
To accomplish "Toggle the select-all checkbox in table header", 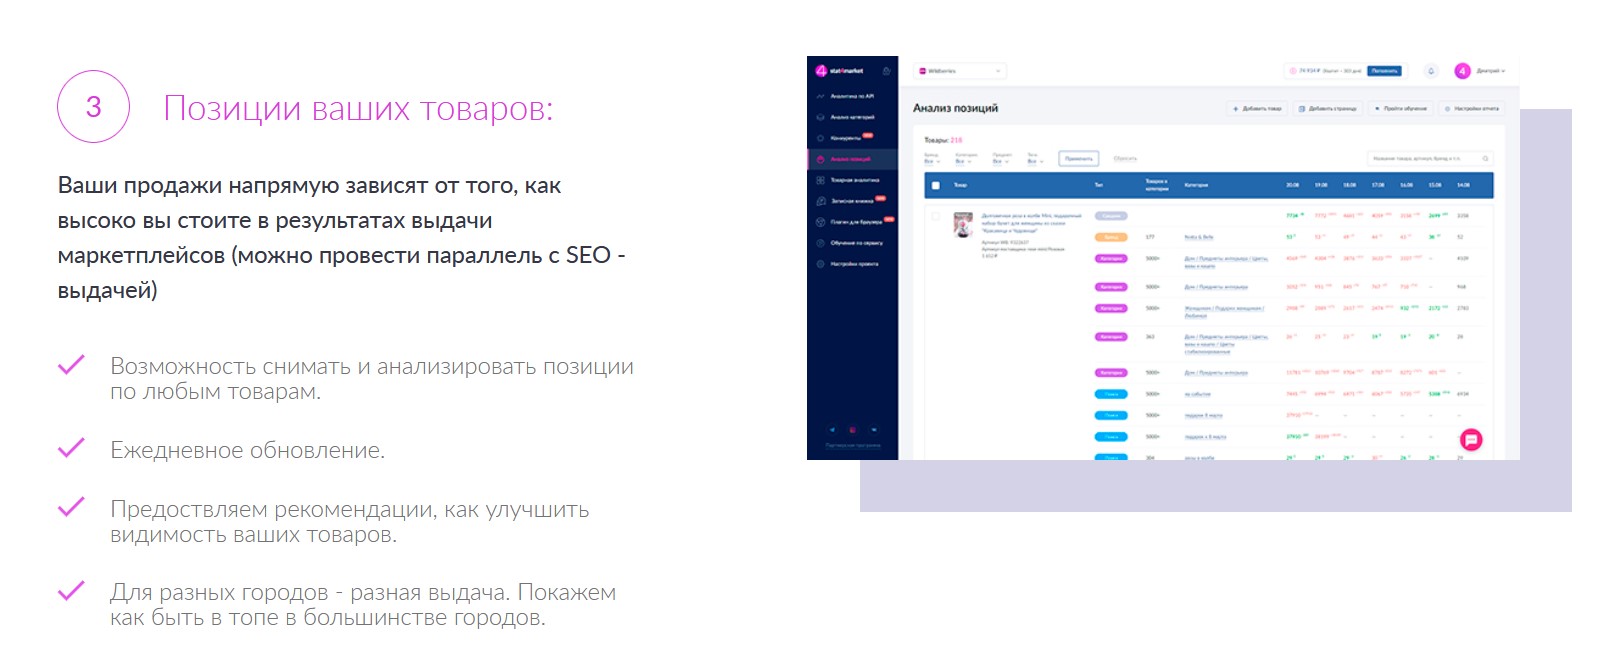I will tap(936, 185).
